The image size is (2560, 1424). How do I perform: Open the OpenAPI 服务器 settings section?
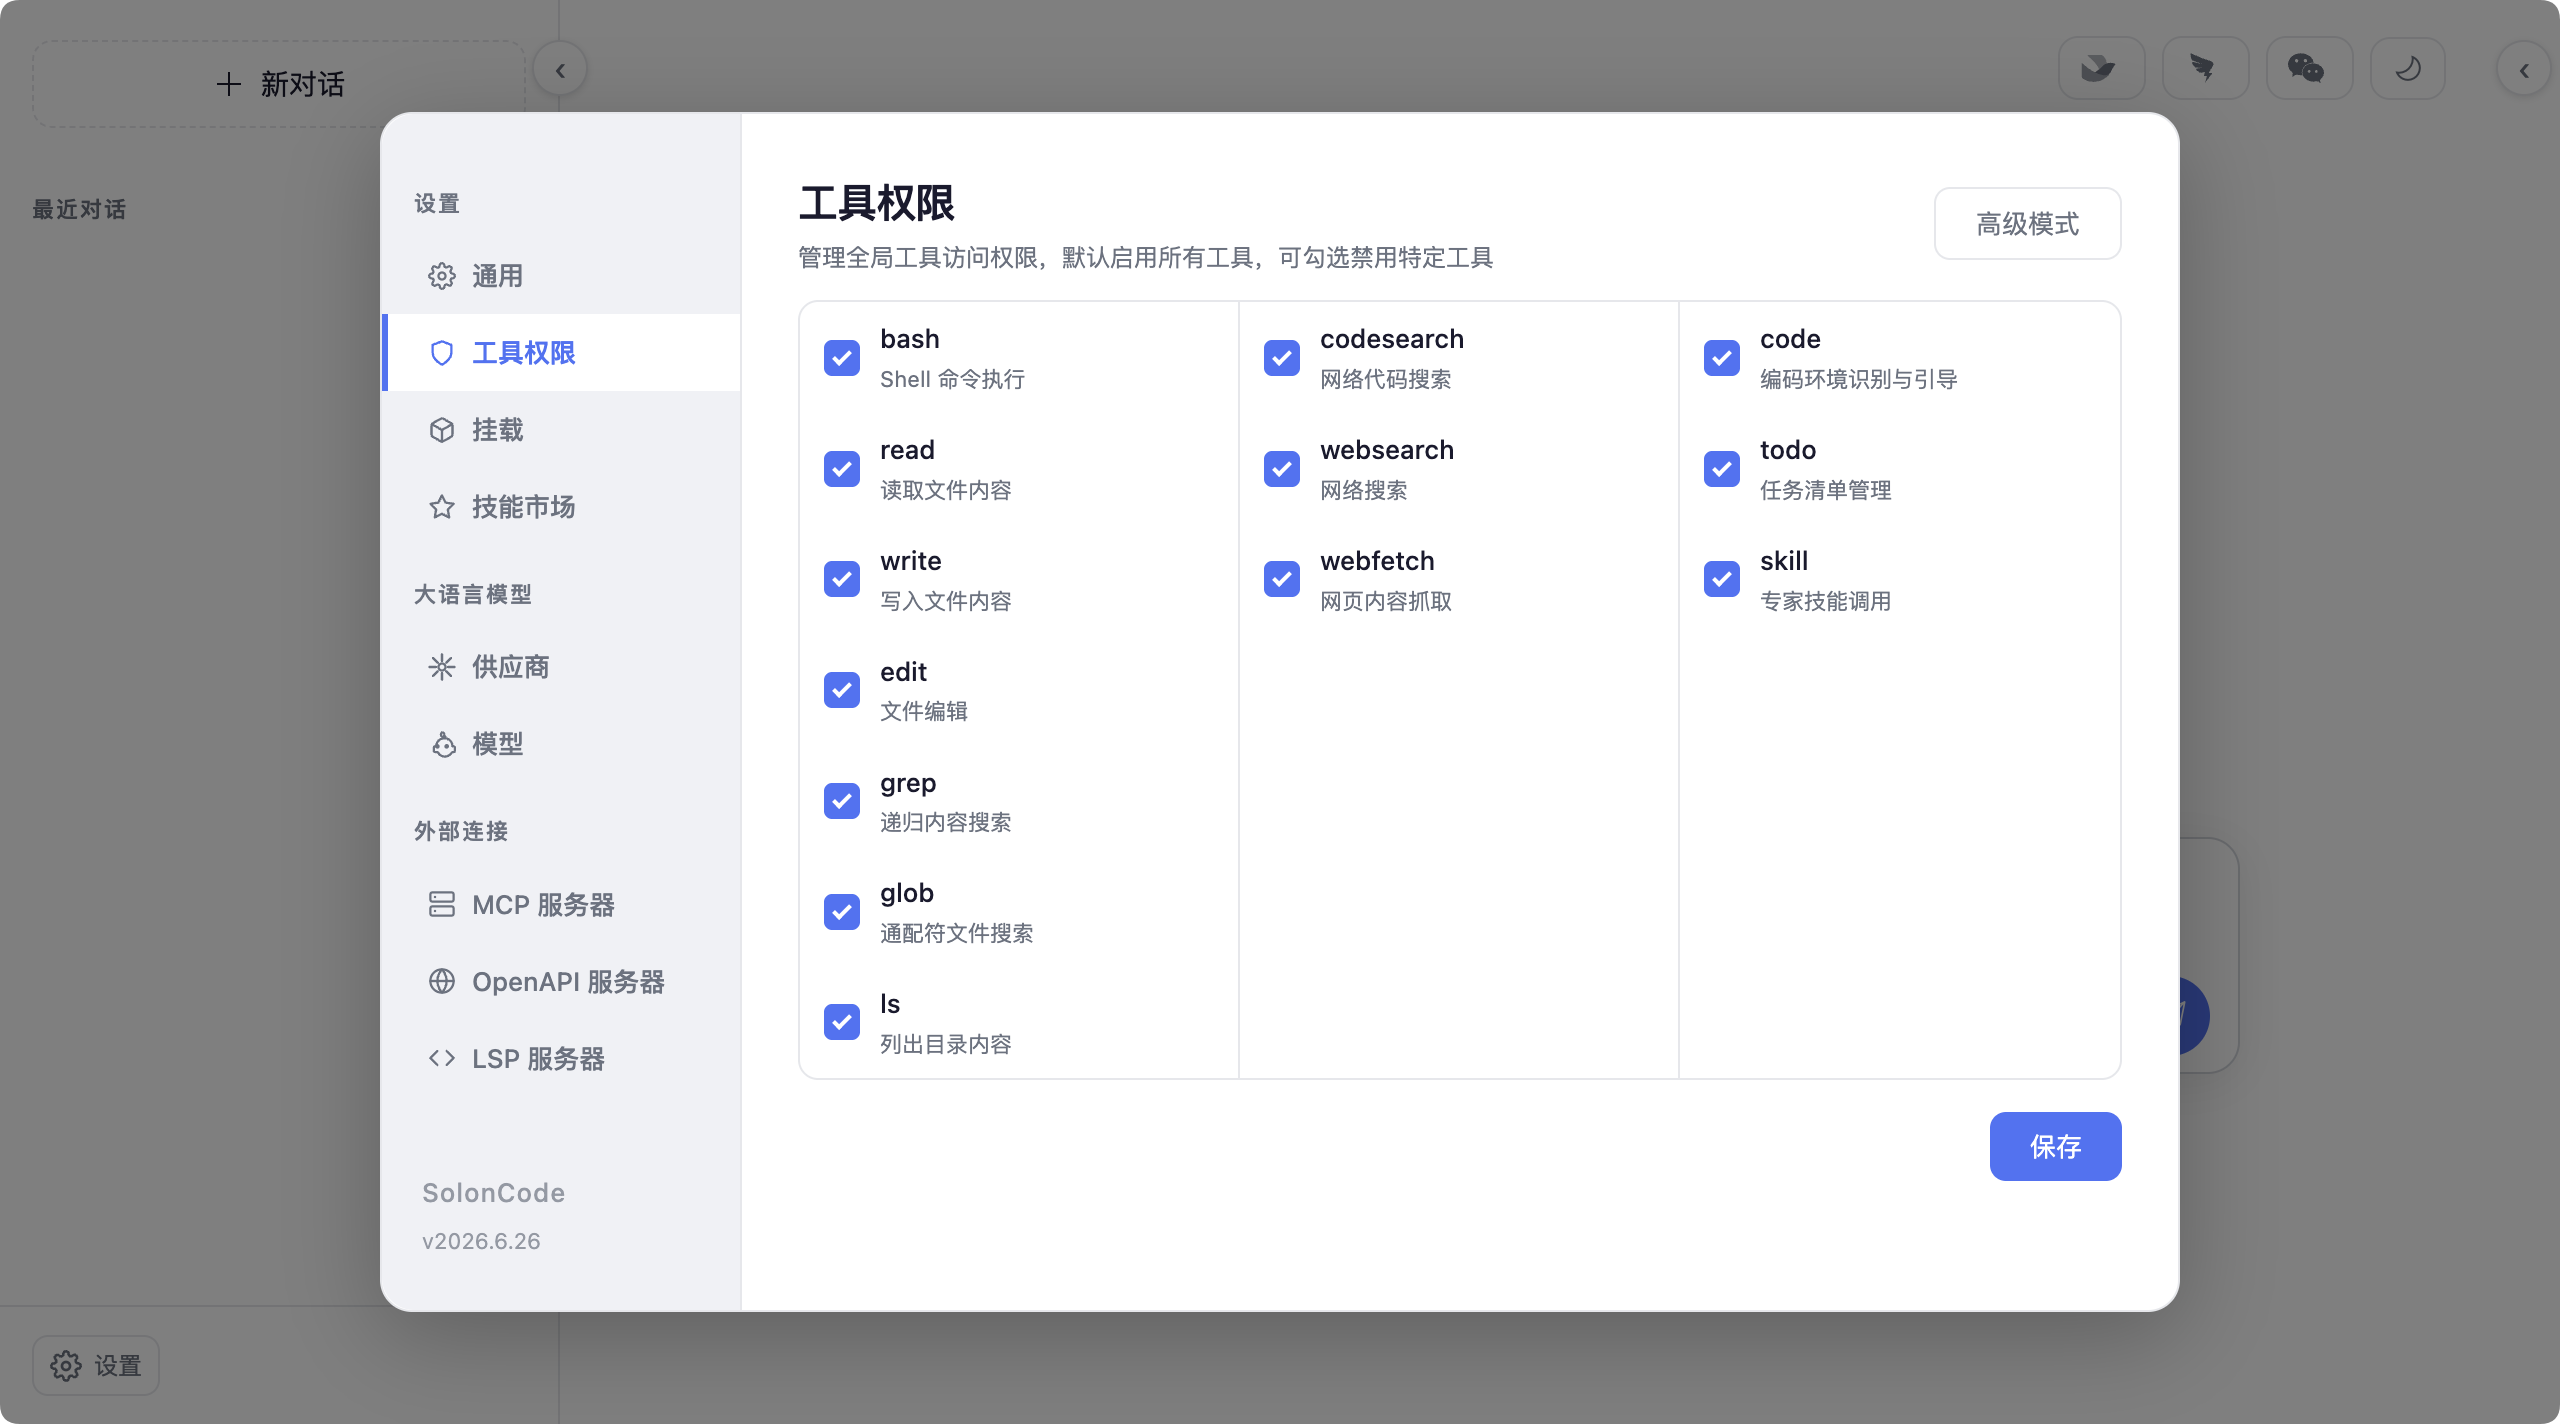(x=561, y=982)
